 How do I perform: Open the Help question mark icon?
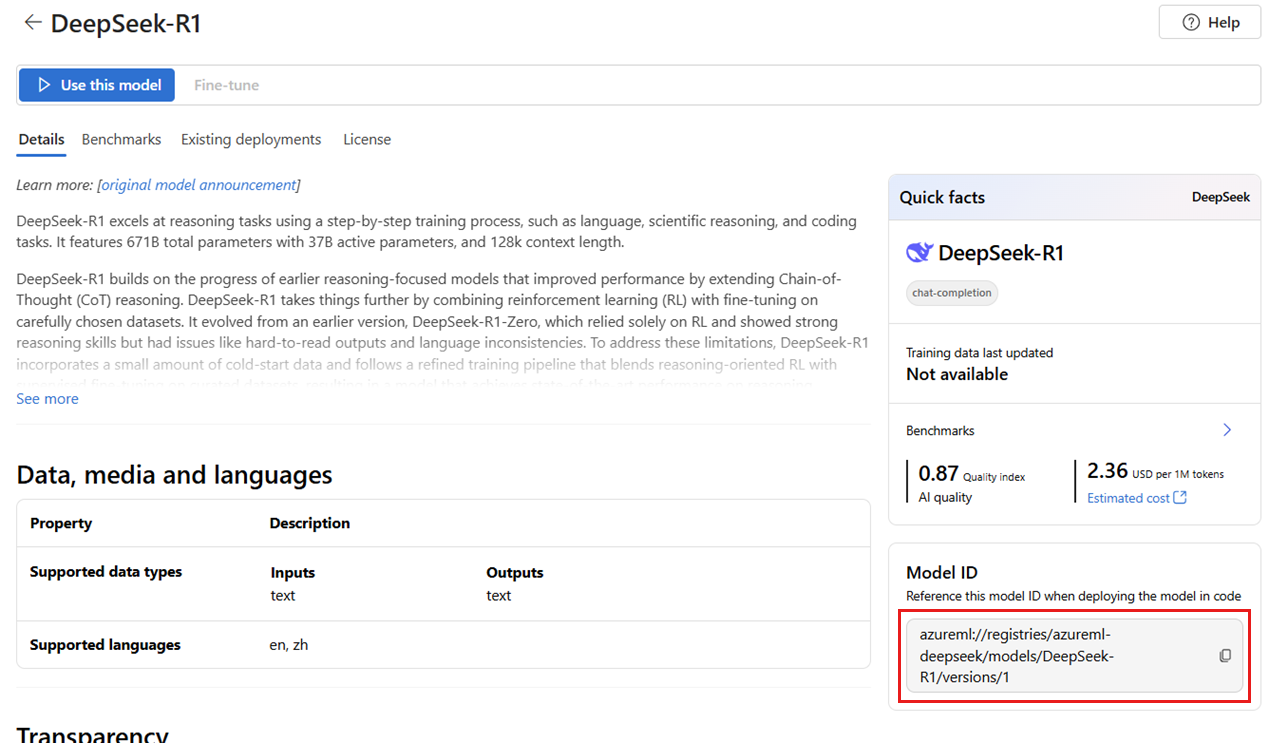tap(1191, 22)
